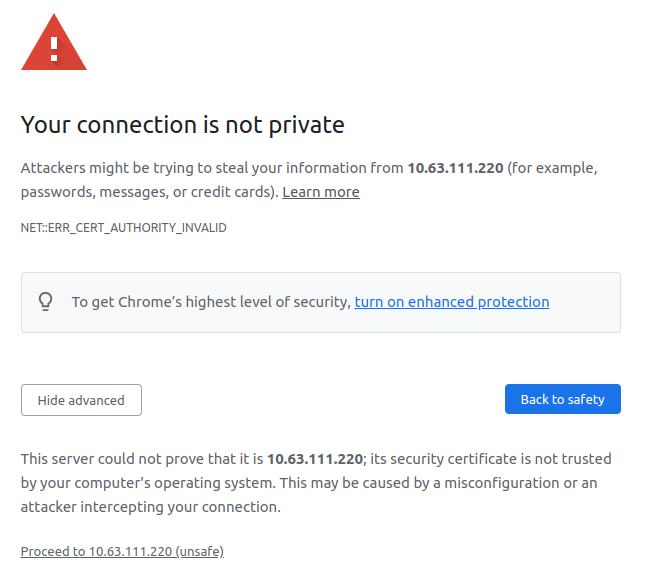Screen dimensions: 653x579
Task: Follow the turn on enhanced protection link
Action: (x=451, y=302)
